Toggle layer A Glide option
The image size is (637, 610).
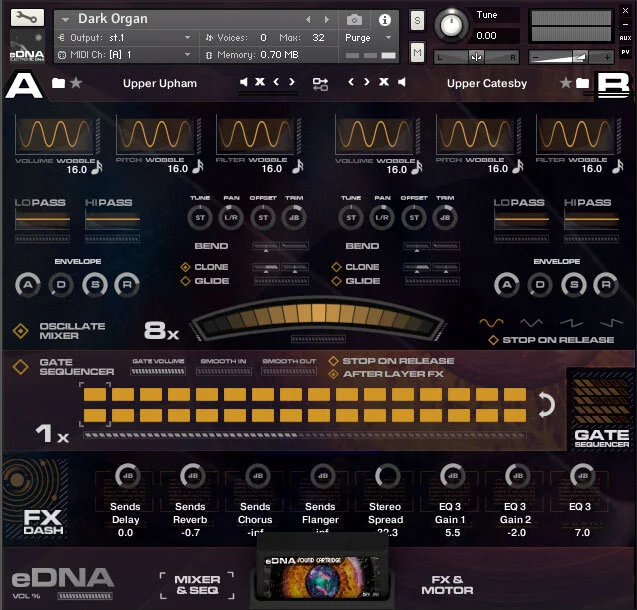pos(185,281)
